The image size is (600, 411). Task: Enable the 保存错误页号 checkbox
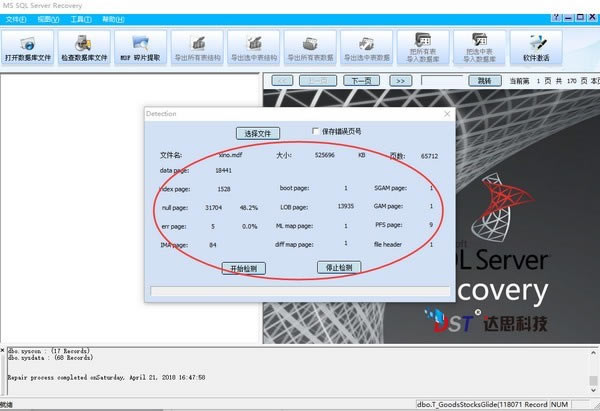click(316, 131)
